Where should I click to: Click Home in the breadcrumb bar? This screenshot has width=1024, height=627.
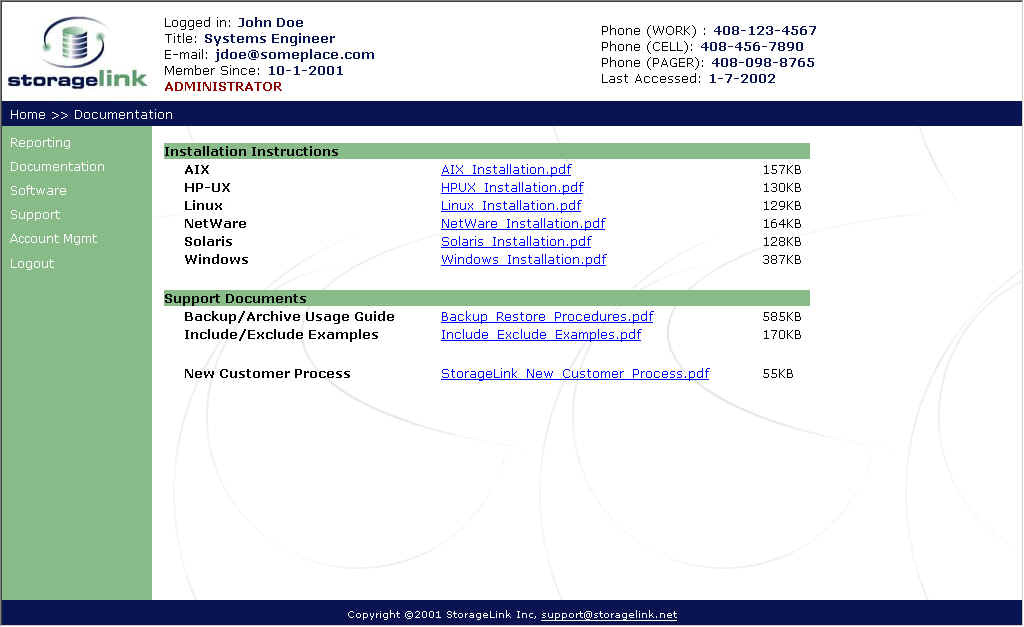[x=27, y=115]
